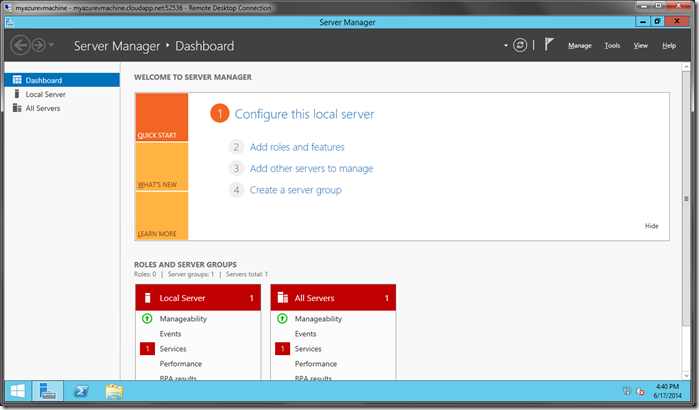The image size is (699, 410).
Task: Open the Help menu
Action: point(669,45)
